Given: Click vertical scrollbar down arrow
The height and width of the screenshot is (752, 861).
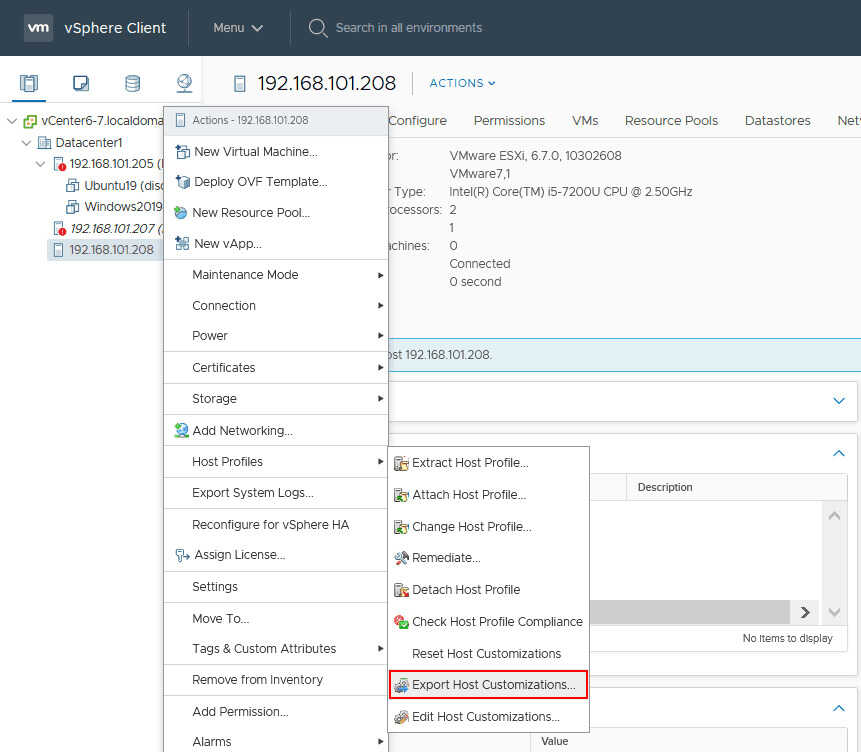Looking at the screenshot, I should tap(834, 612).
